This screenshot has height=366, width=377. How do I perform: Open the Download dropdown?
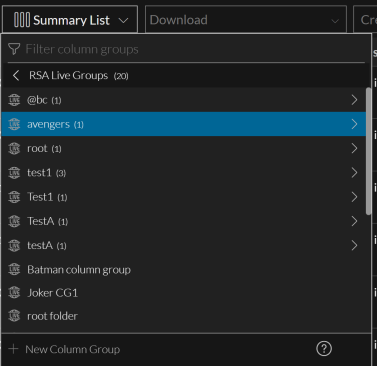point(246,20)
